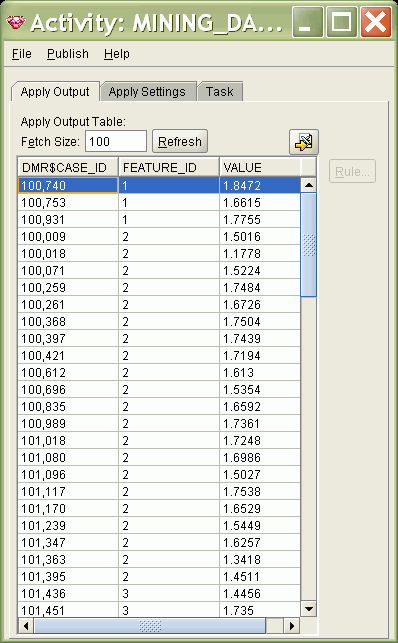Click vertical scrollbar up arrow
Screen dimensions: 398x643
(x=309, y=185)
